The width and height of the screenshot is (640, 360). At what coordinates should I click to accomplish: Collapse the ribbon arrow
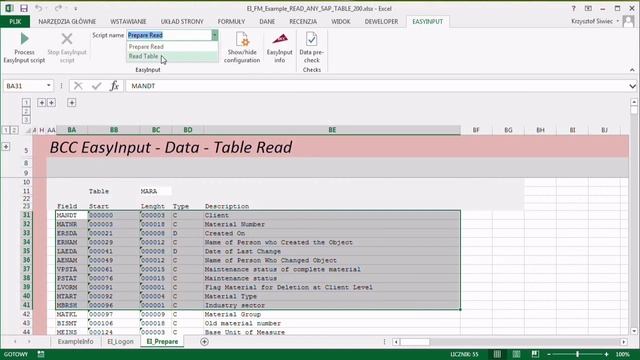(x=632, y=70)
